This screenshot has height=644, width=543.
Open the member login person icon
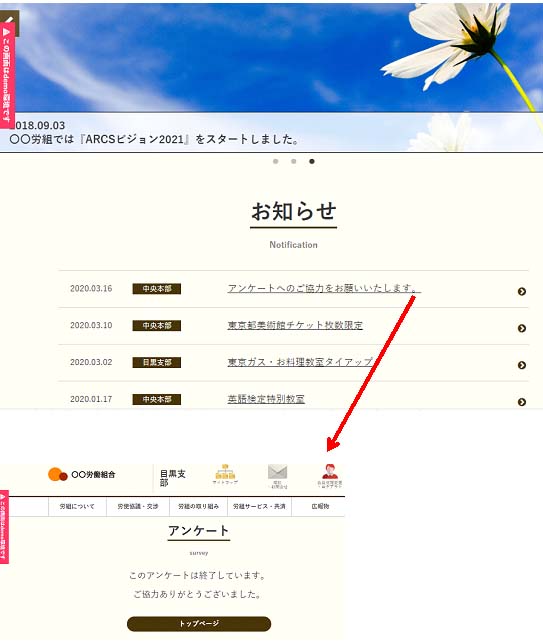point(329,476)
